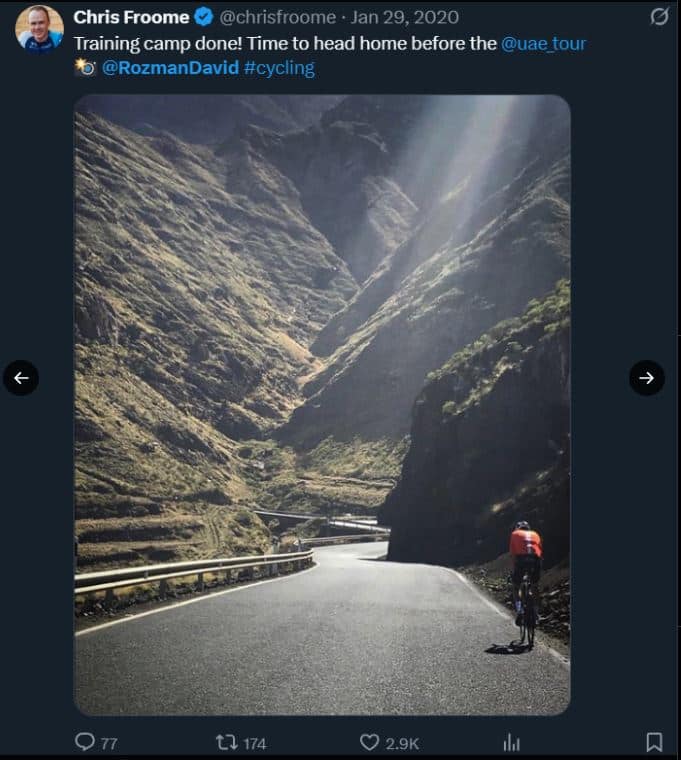
Task: Click the 174 reposts count
Action: coord(254,743)
